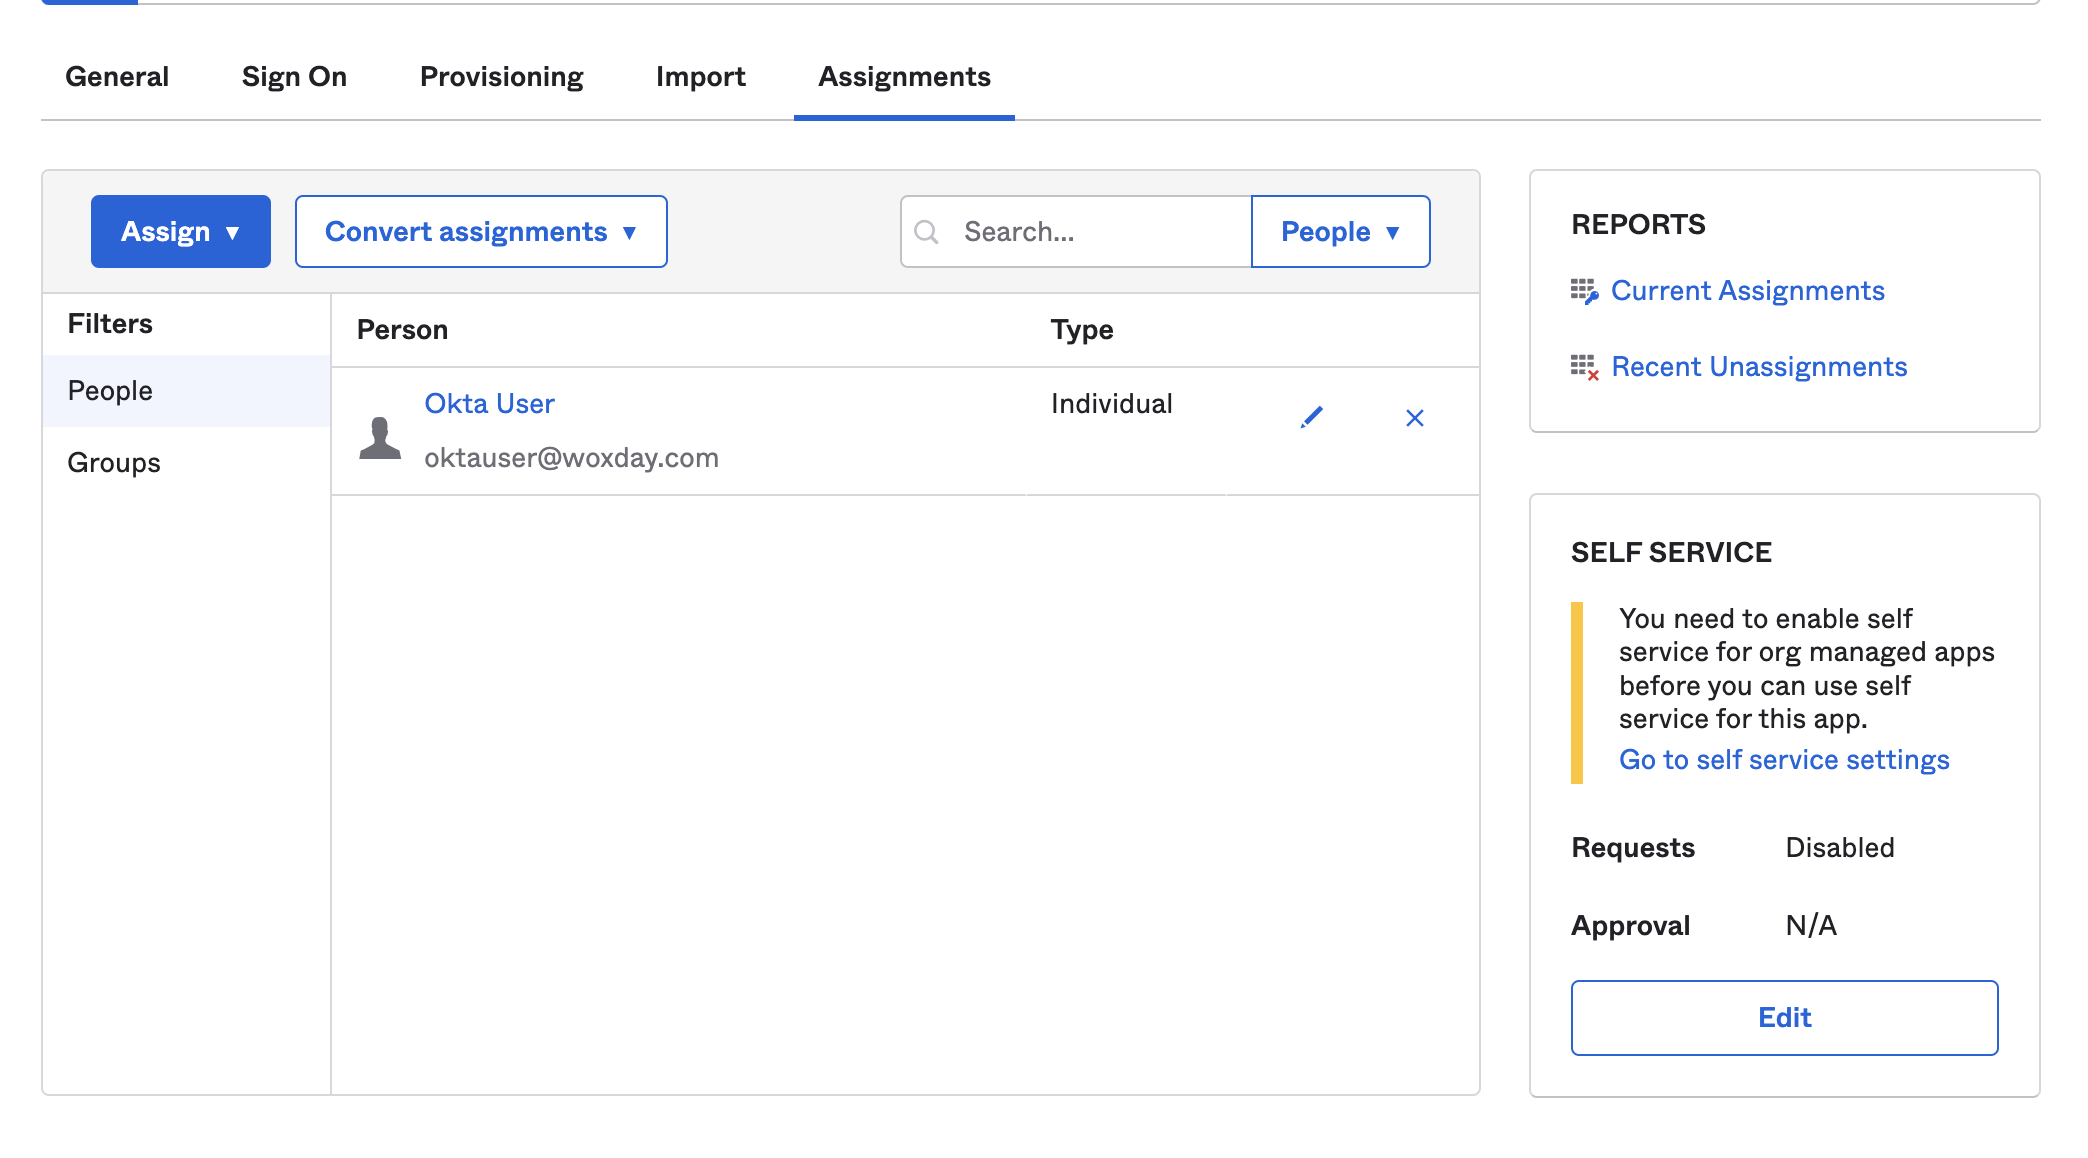Open the Recent Unassignments report link
The width and height of the screenshot is (2088, 1158).
coord(1759,367)
